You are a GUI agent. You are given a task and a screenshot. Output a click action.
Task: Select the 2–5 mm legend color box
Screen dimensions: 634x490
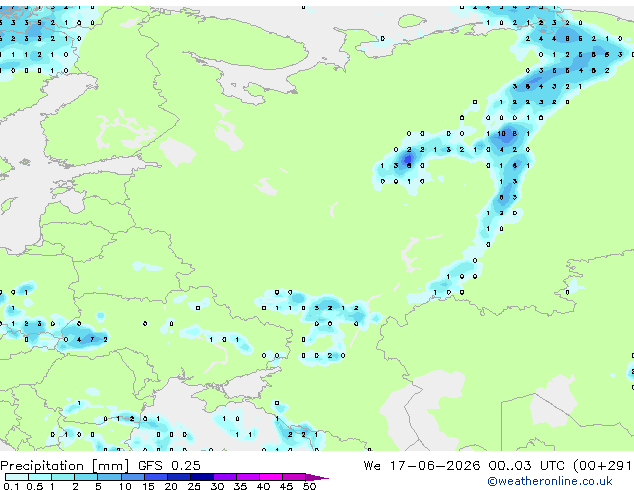[86, 477]
